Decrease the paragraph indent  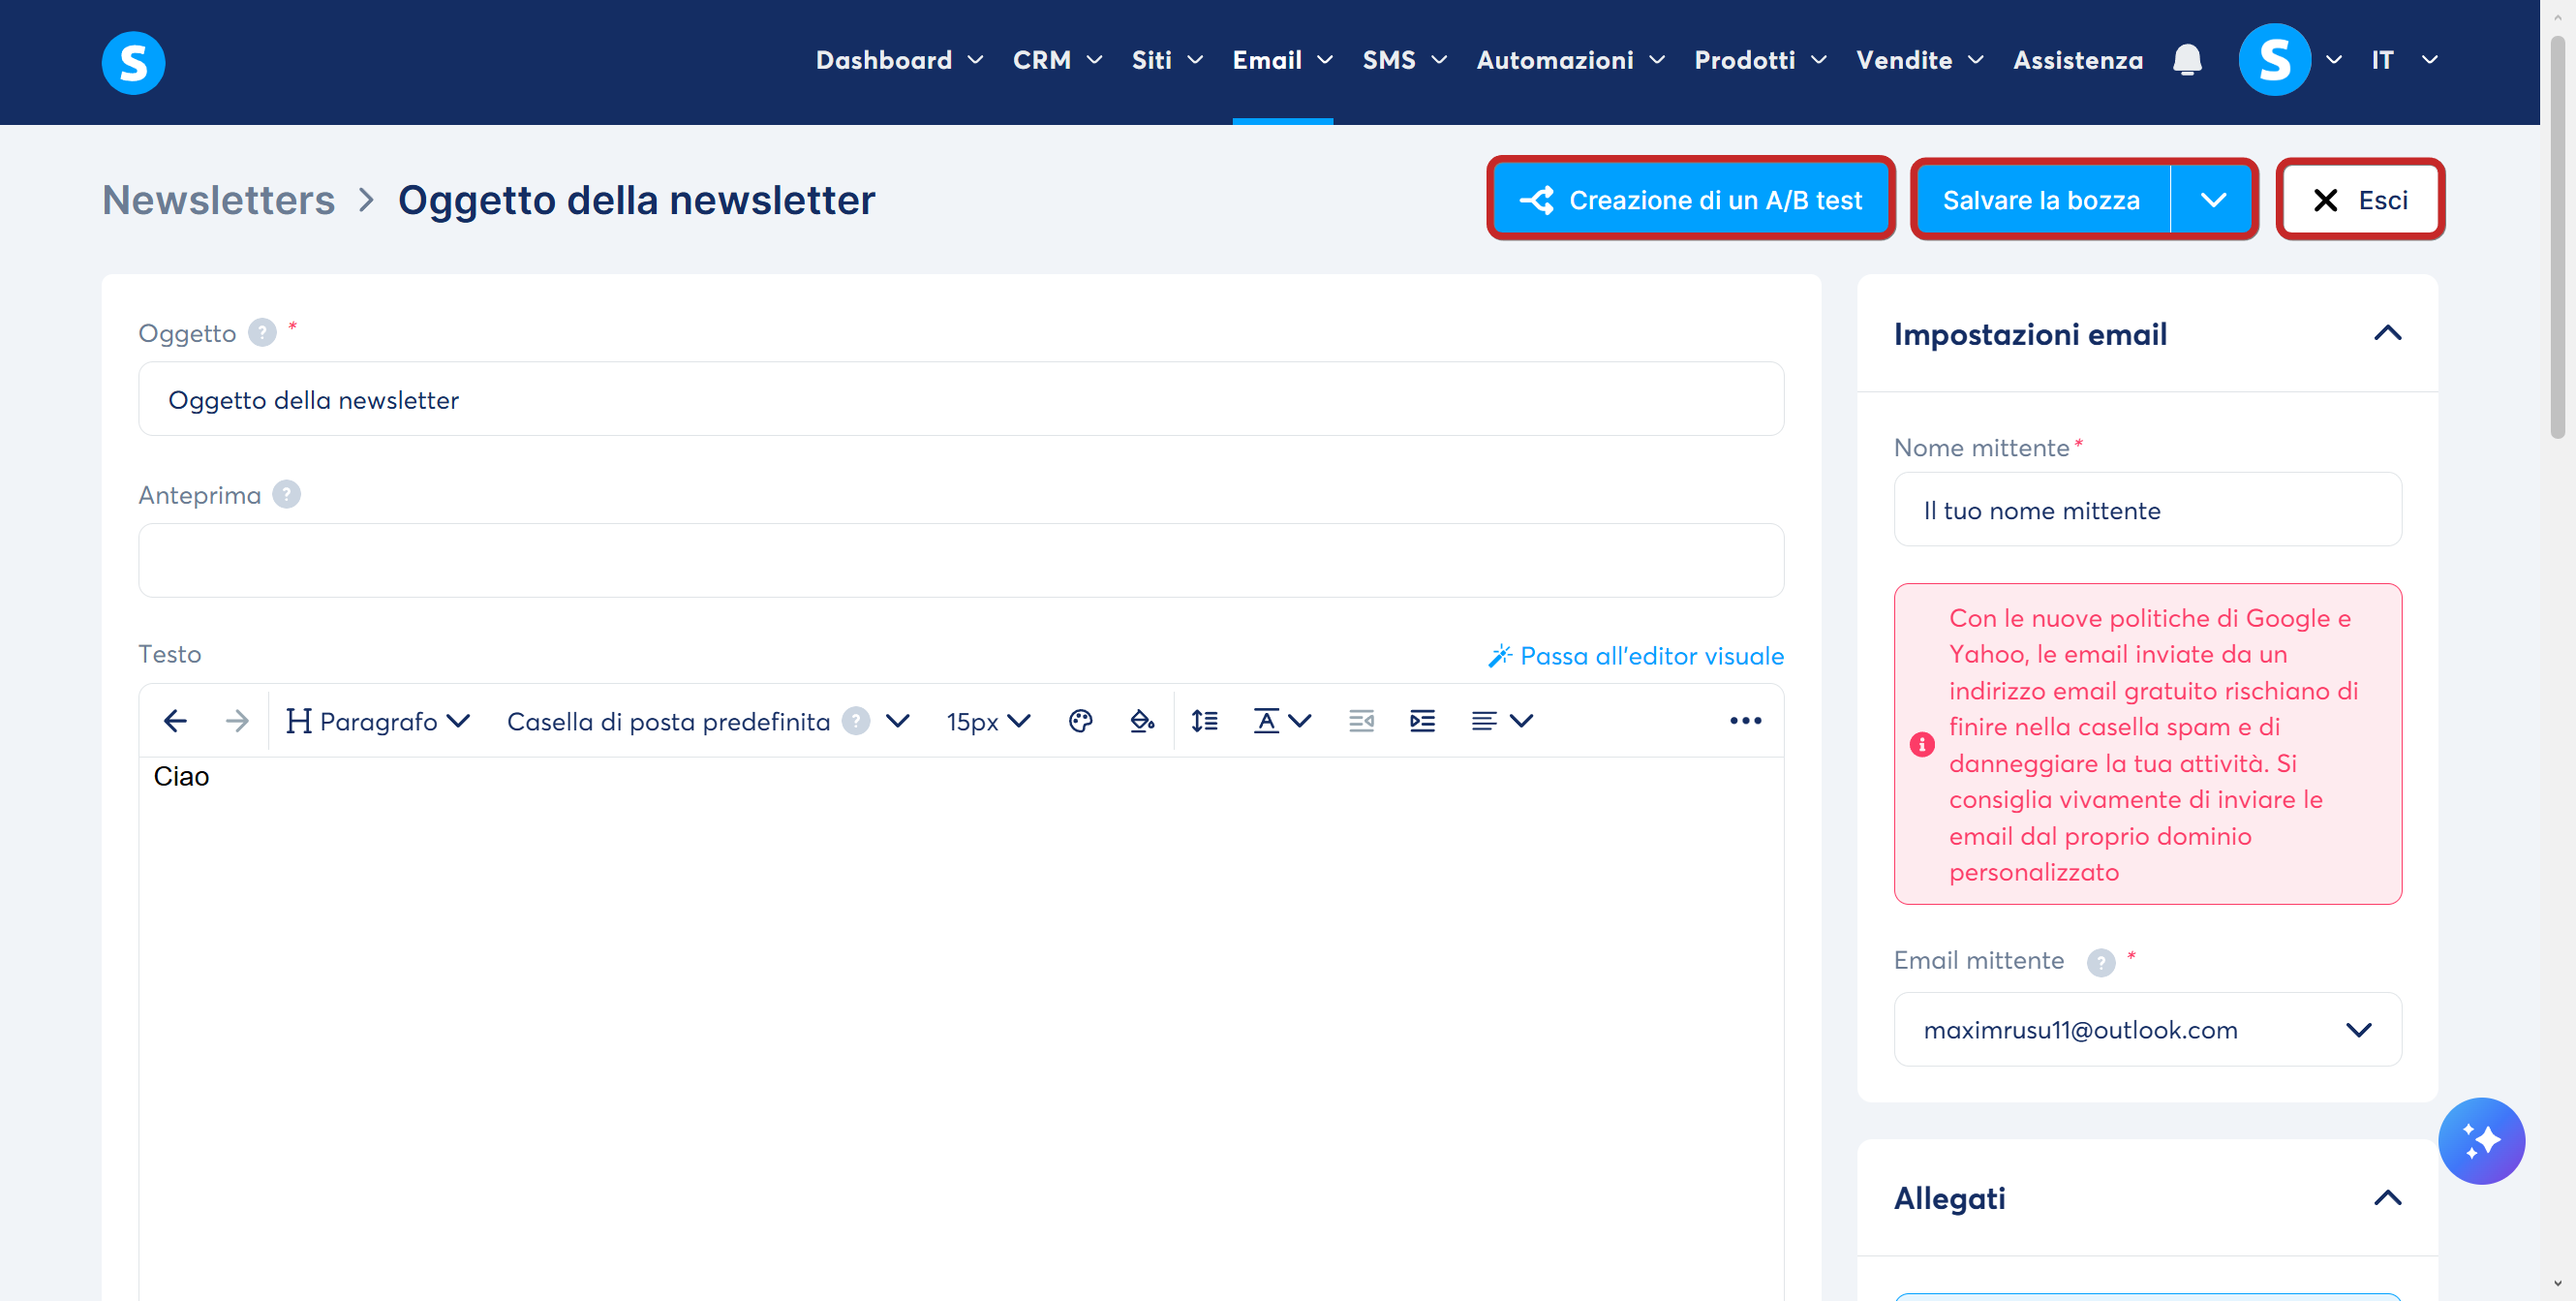pyautogui.click(x=1360, y=721)
